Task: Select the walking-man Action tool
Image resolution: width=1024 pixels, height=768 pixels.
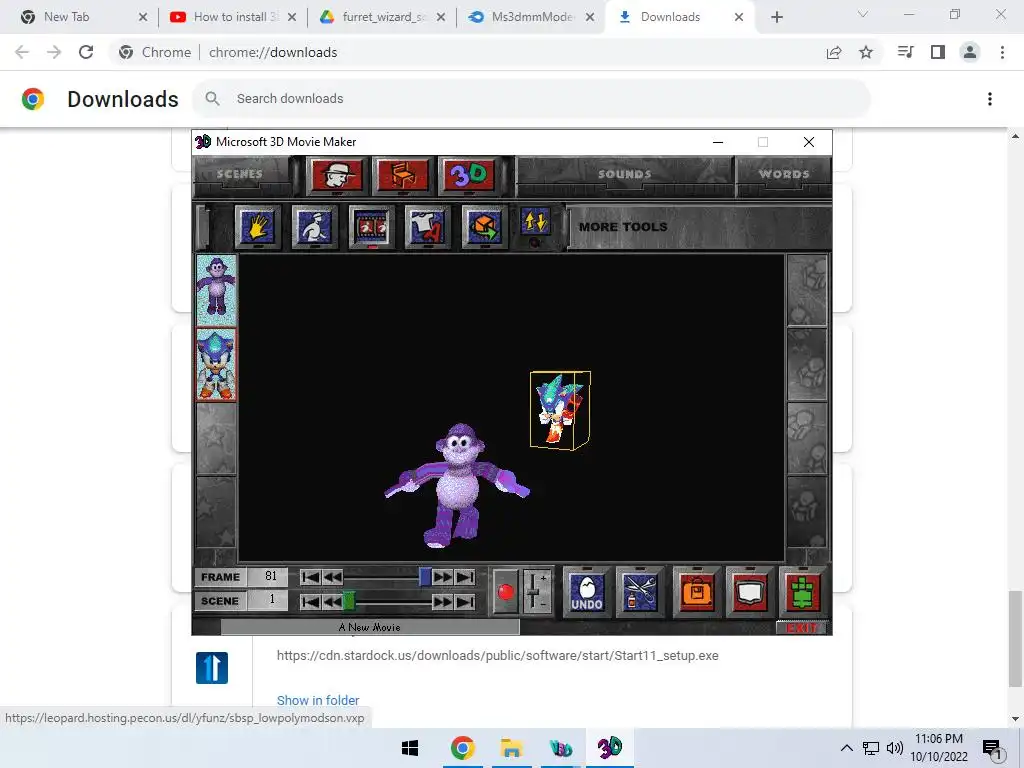Action: (315, 227)
